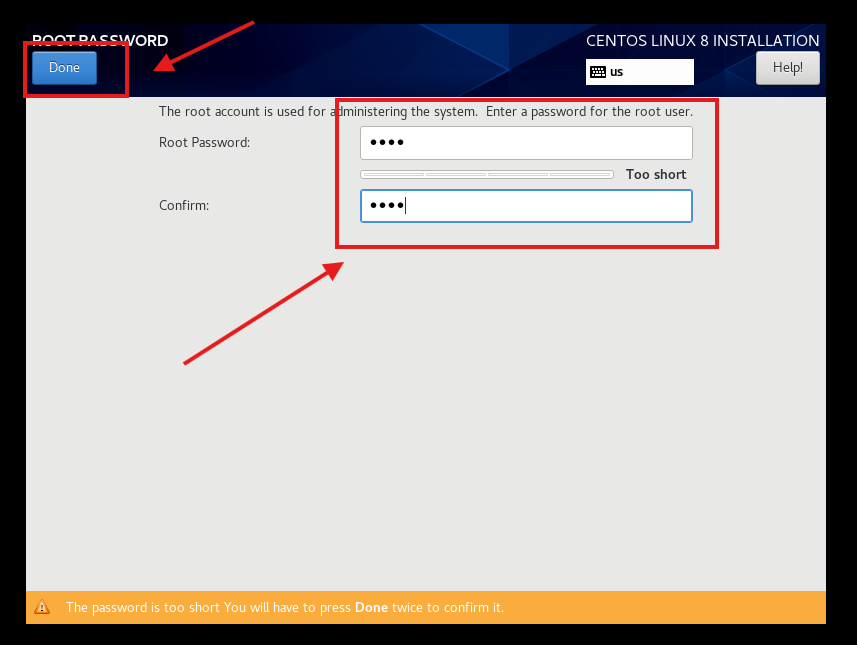This screenshot has width=857, height=645.
Task: Click the second password strength bar segment
Action: 456,175
